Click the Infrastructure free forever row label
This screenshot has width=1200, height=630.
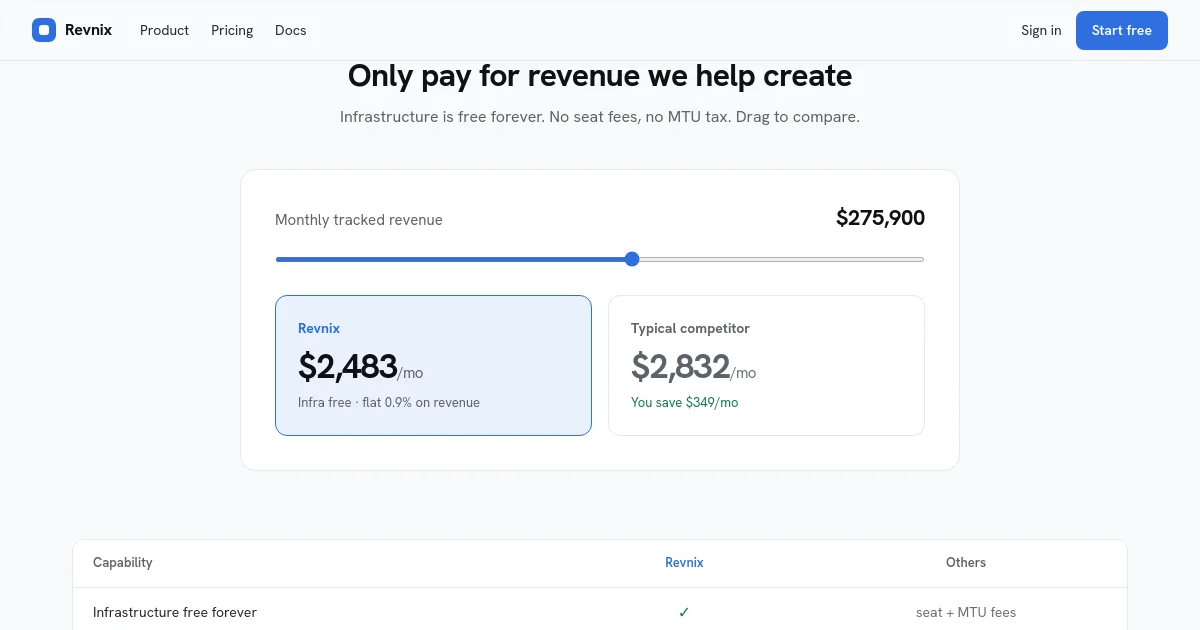click(175, 612)
